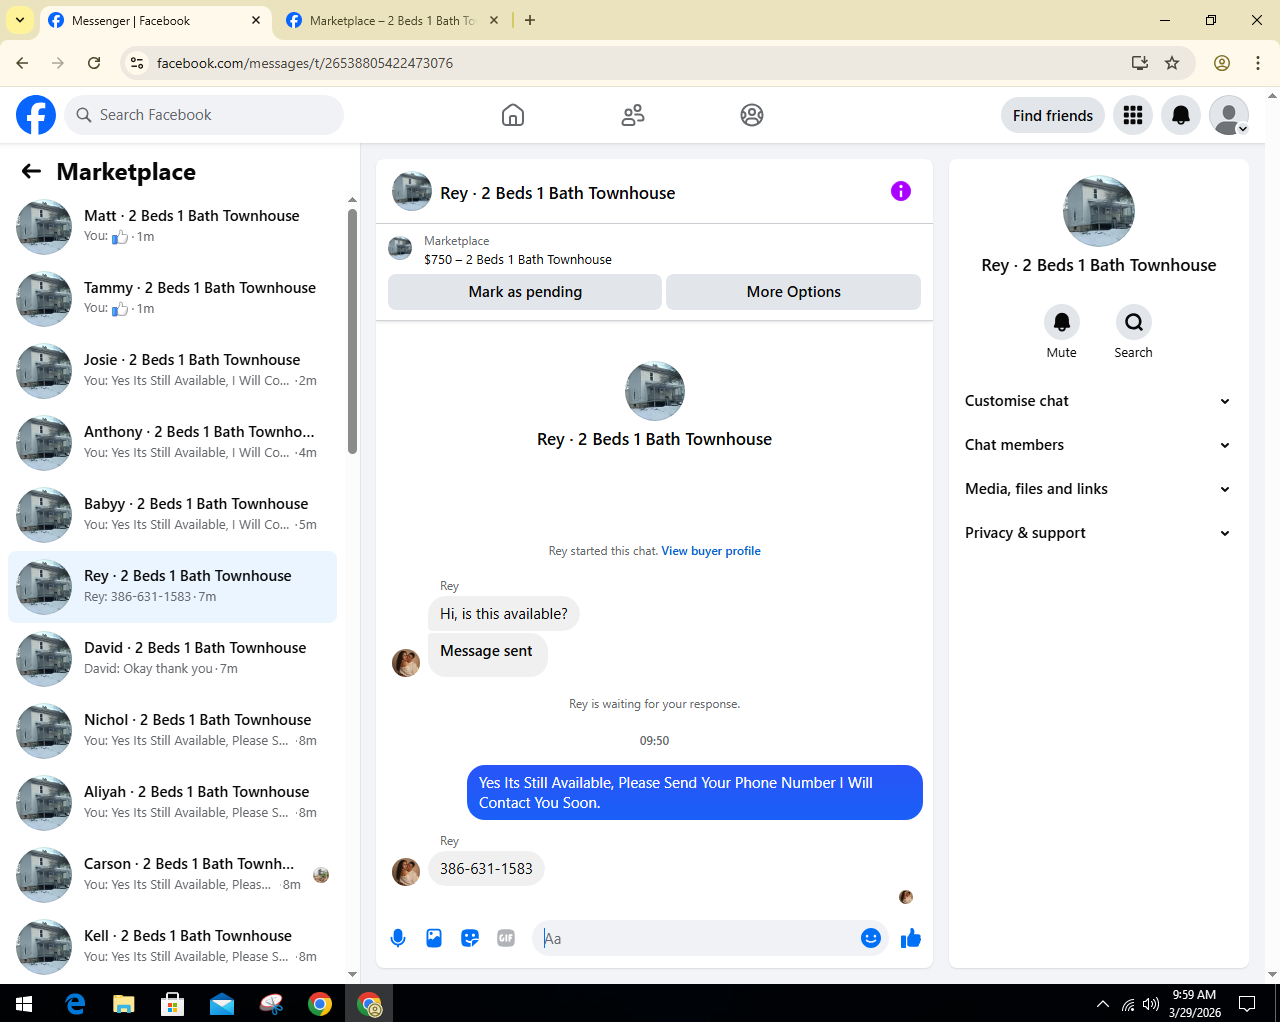
Task: Open the emoji picker icon
Action: coord(871,938)
